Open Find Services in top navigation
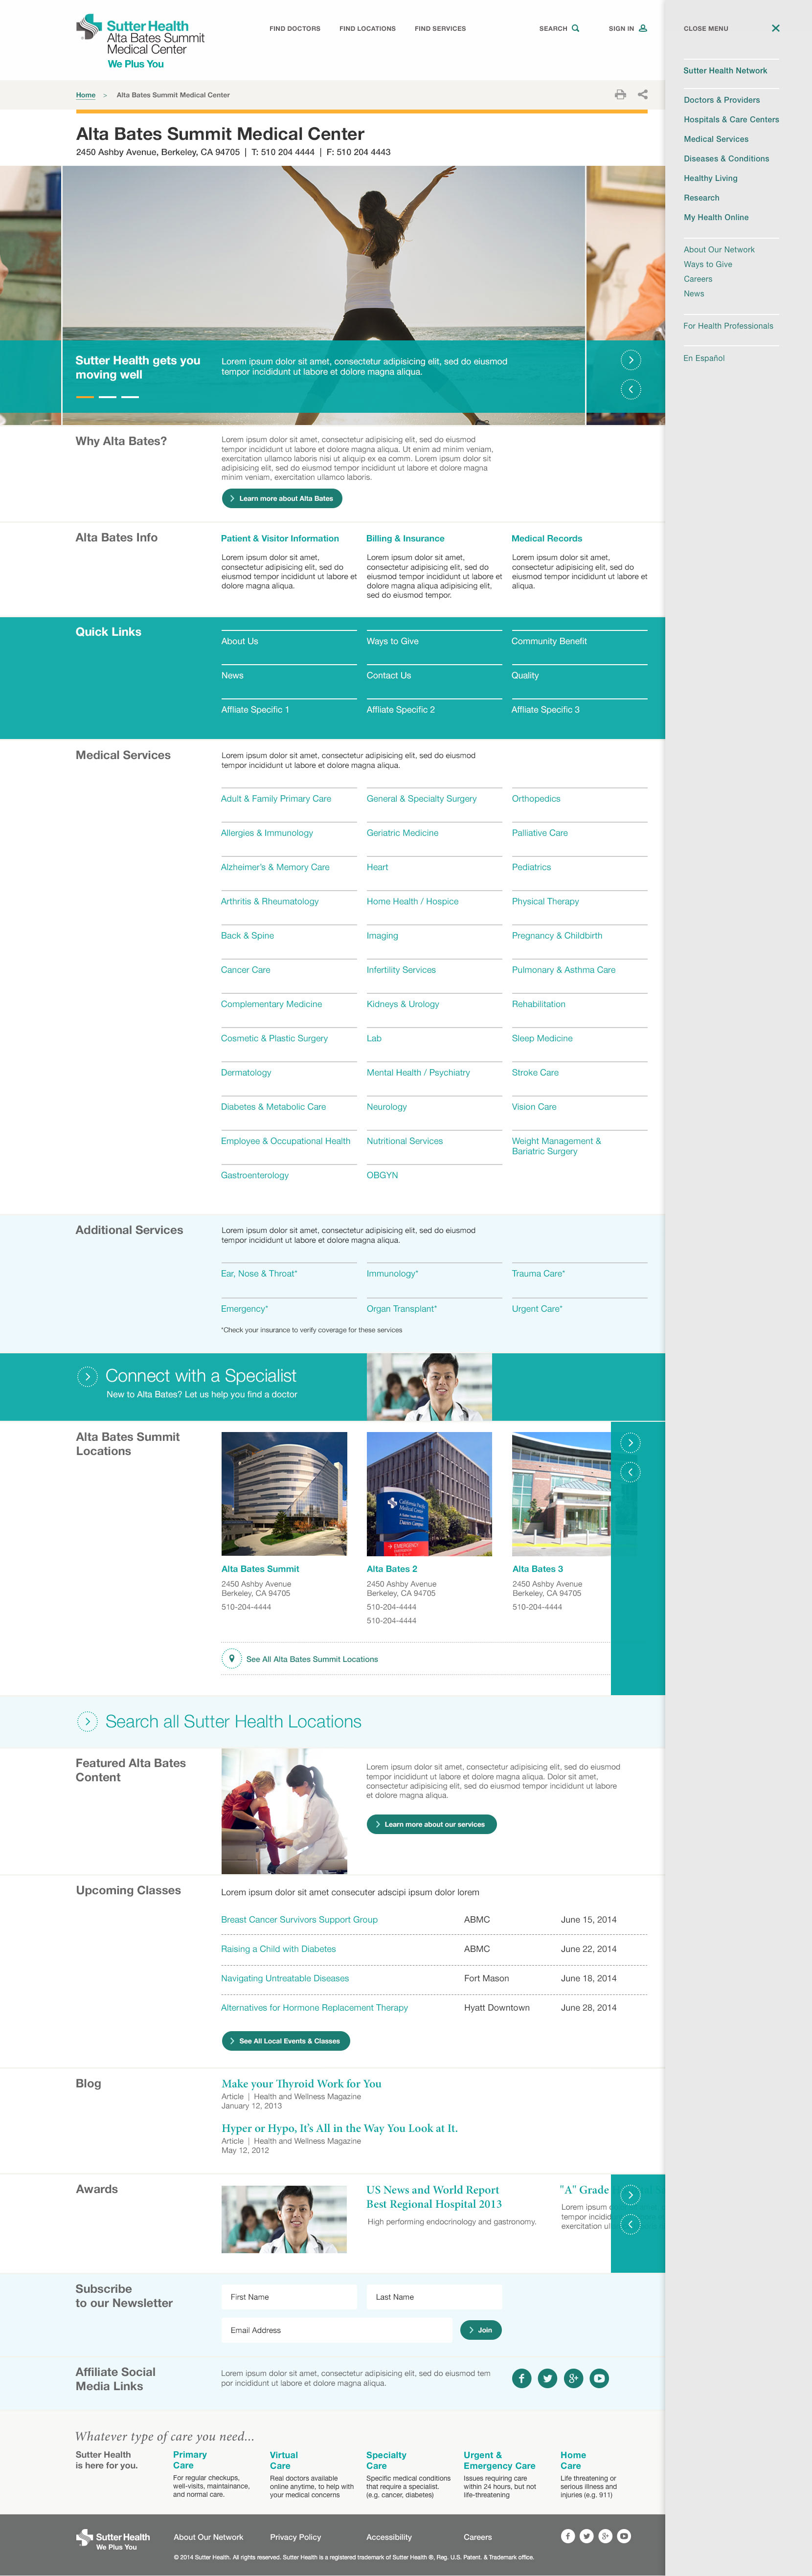Screen dimensions: 812x2576 [x=440, y=29]
